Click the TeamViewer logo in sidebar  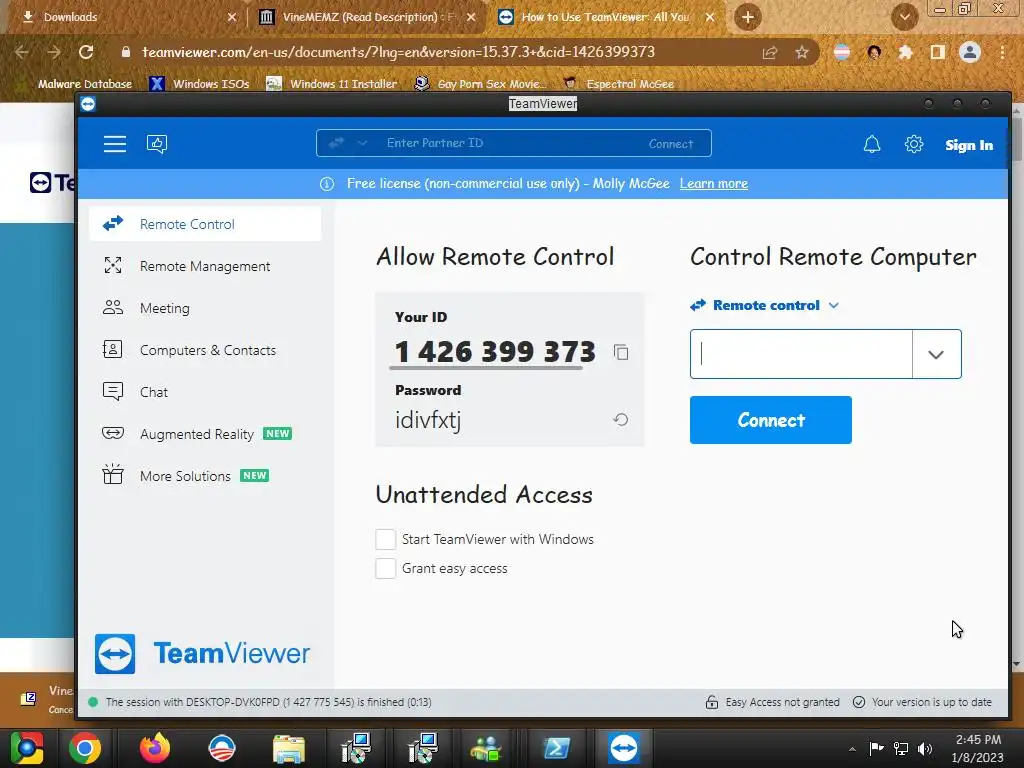tap(202, 653)
